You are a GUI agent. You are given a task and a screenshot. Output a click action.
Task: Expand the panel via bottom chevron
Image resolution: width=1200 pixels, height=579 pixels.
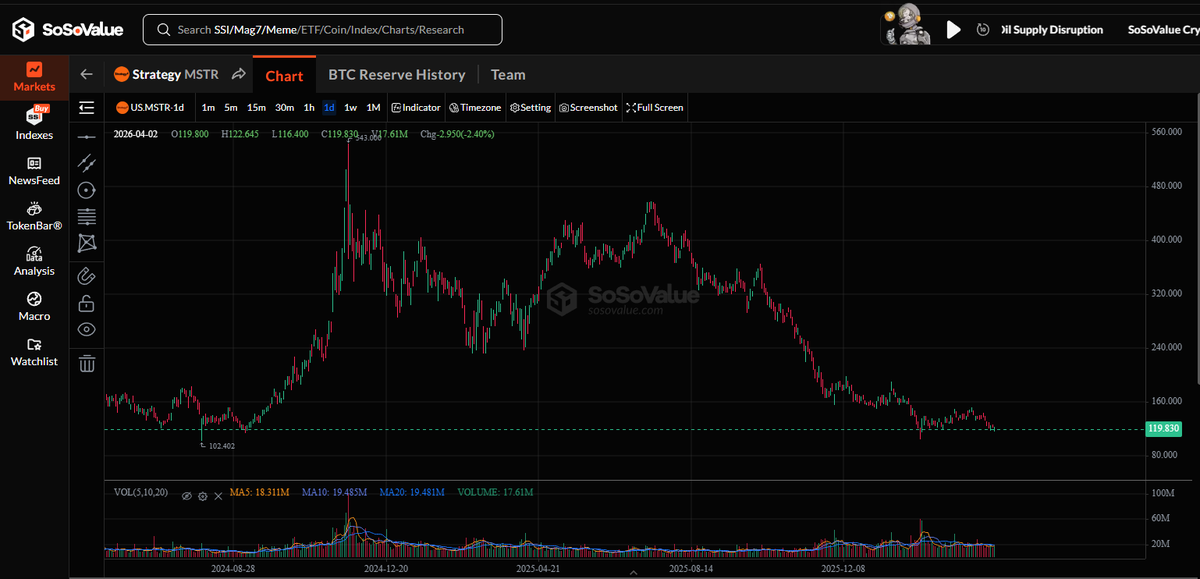[x=632, y=573]
